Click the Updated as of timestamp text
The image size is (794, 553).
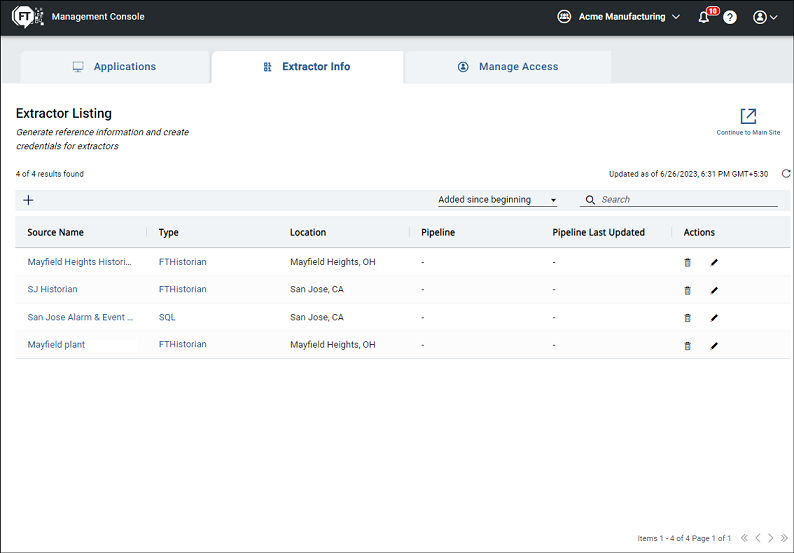coord(688,174)
